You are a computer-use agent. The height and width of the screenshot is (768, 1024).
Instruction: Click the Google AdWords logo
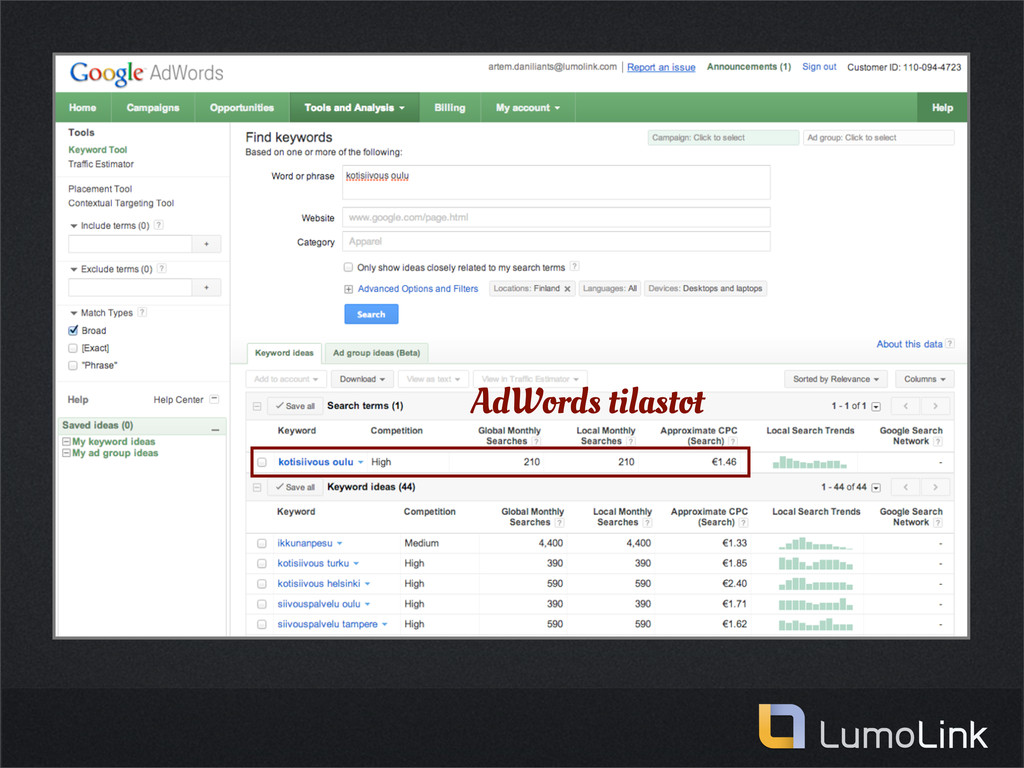pos(147,73)
